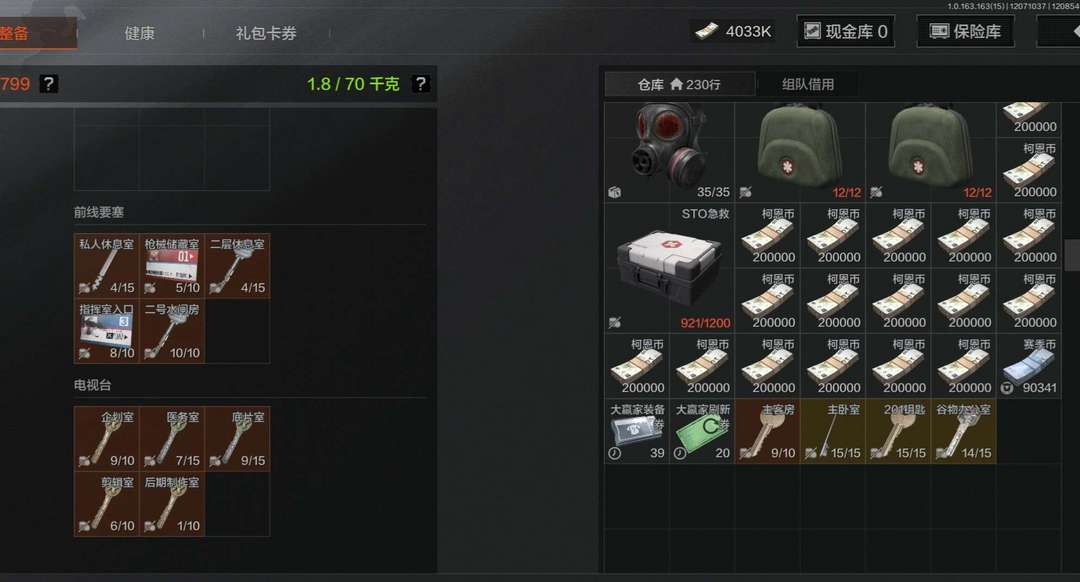Open the 现金库 cash vault
This screenshot has width=1080, height=582.
click(x=846, y=32)
